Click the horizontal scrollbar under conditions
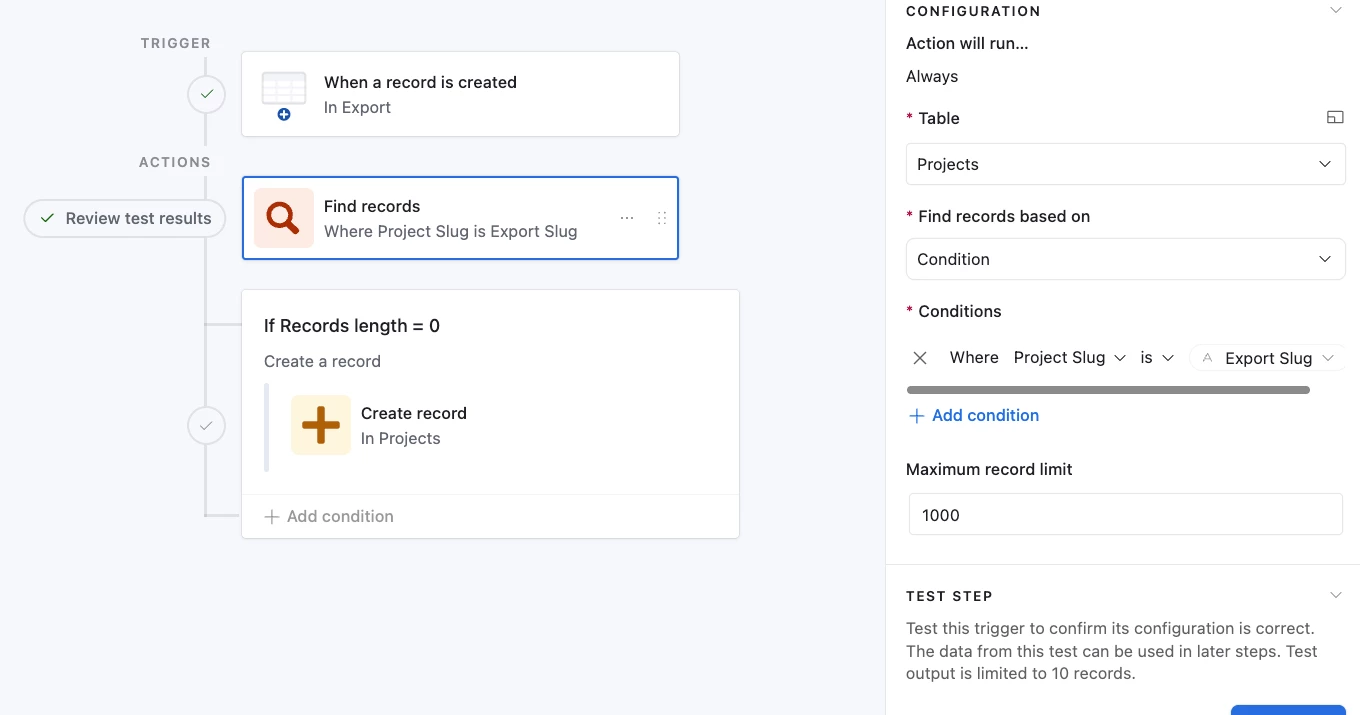This screenshot has height=715, width=1360. tap(1108, 390)
